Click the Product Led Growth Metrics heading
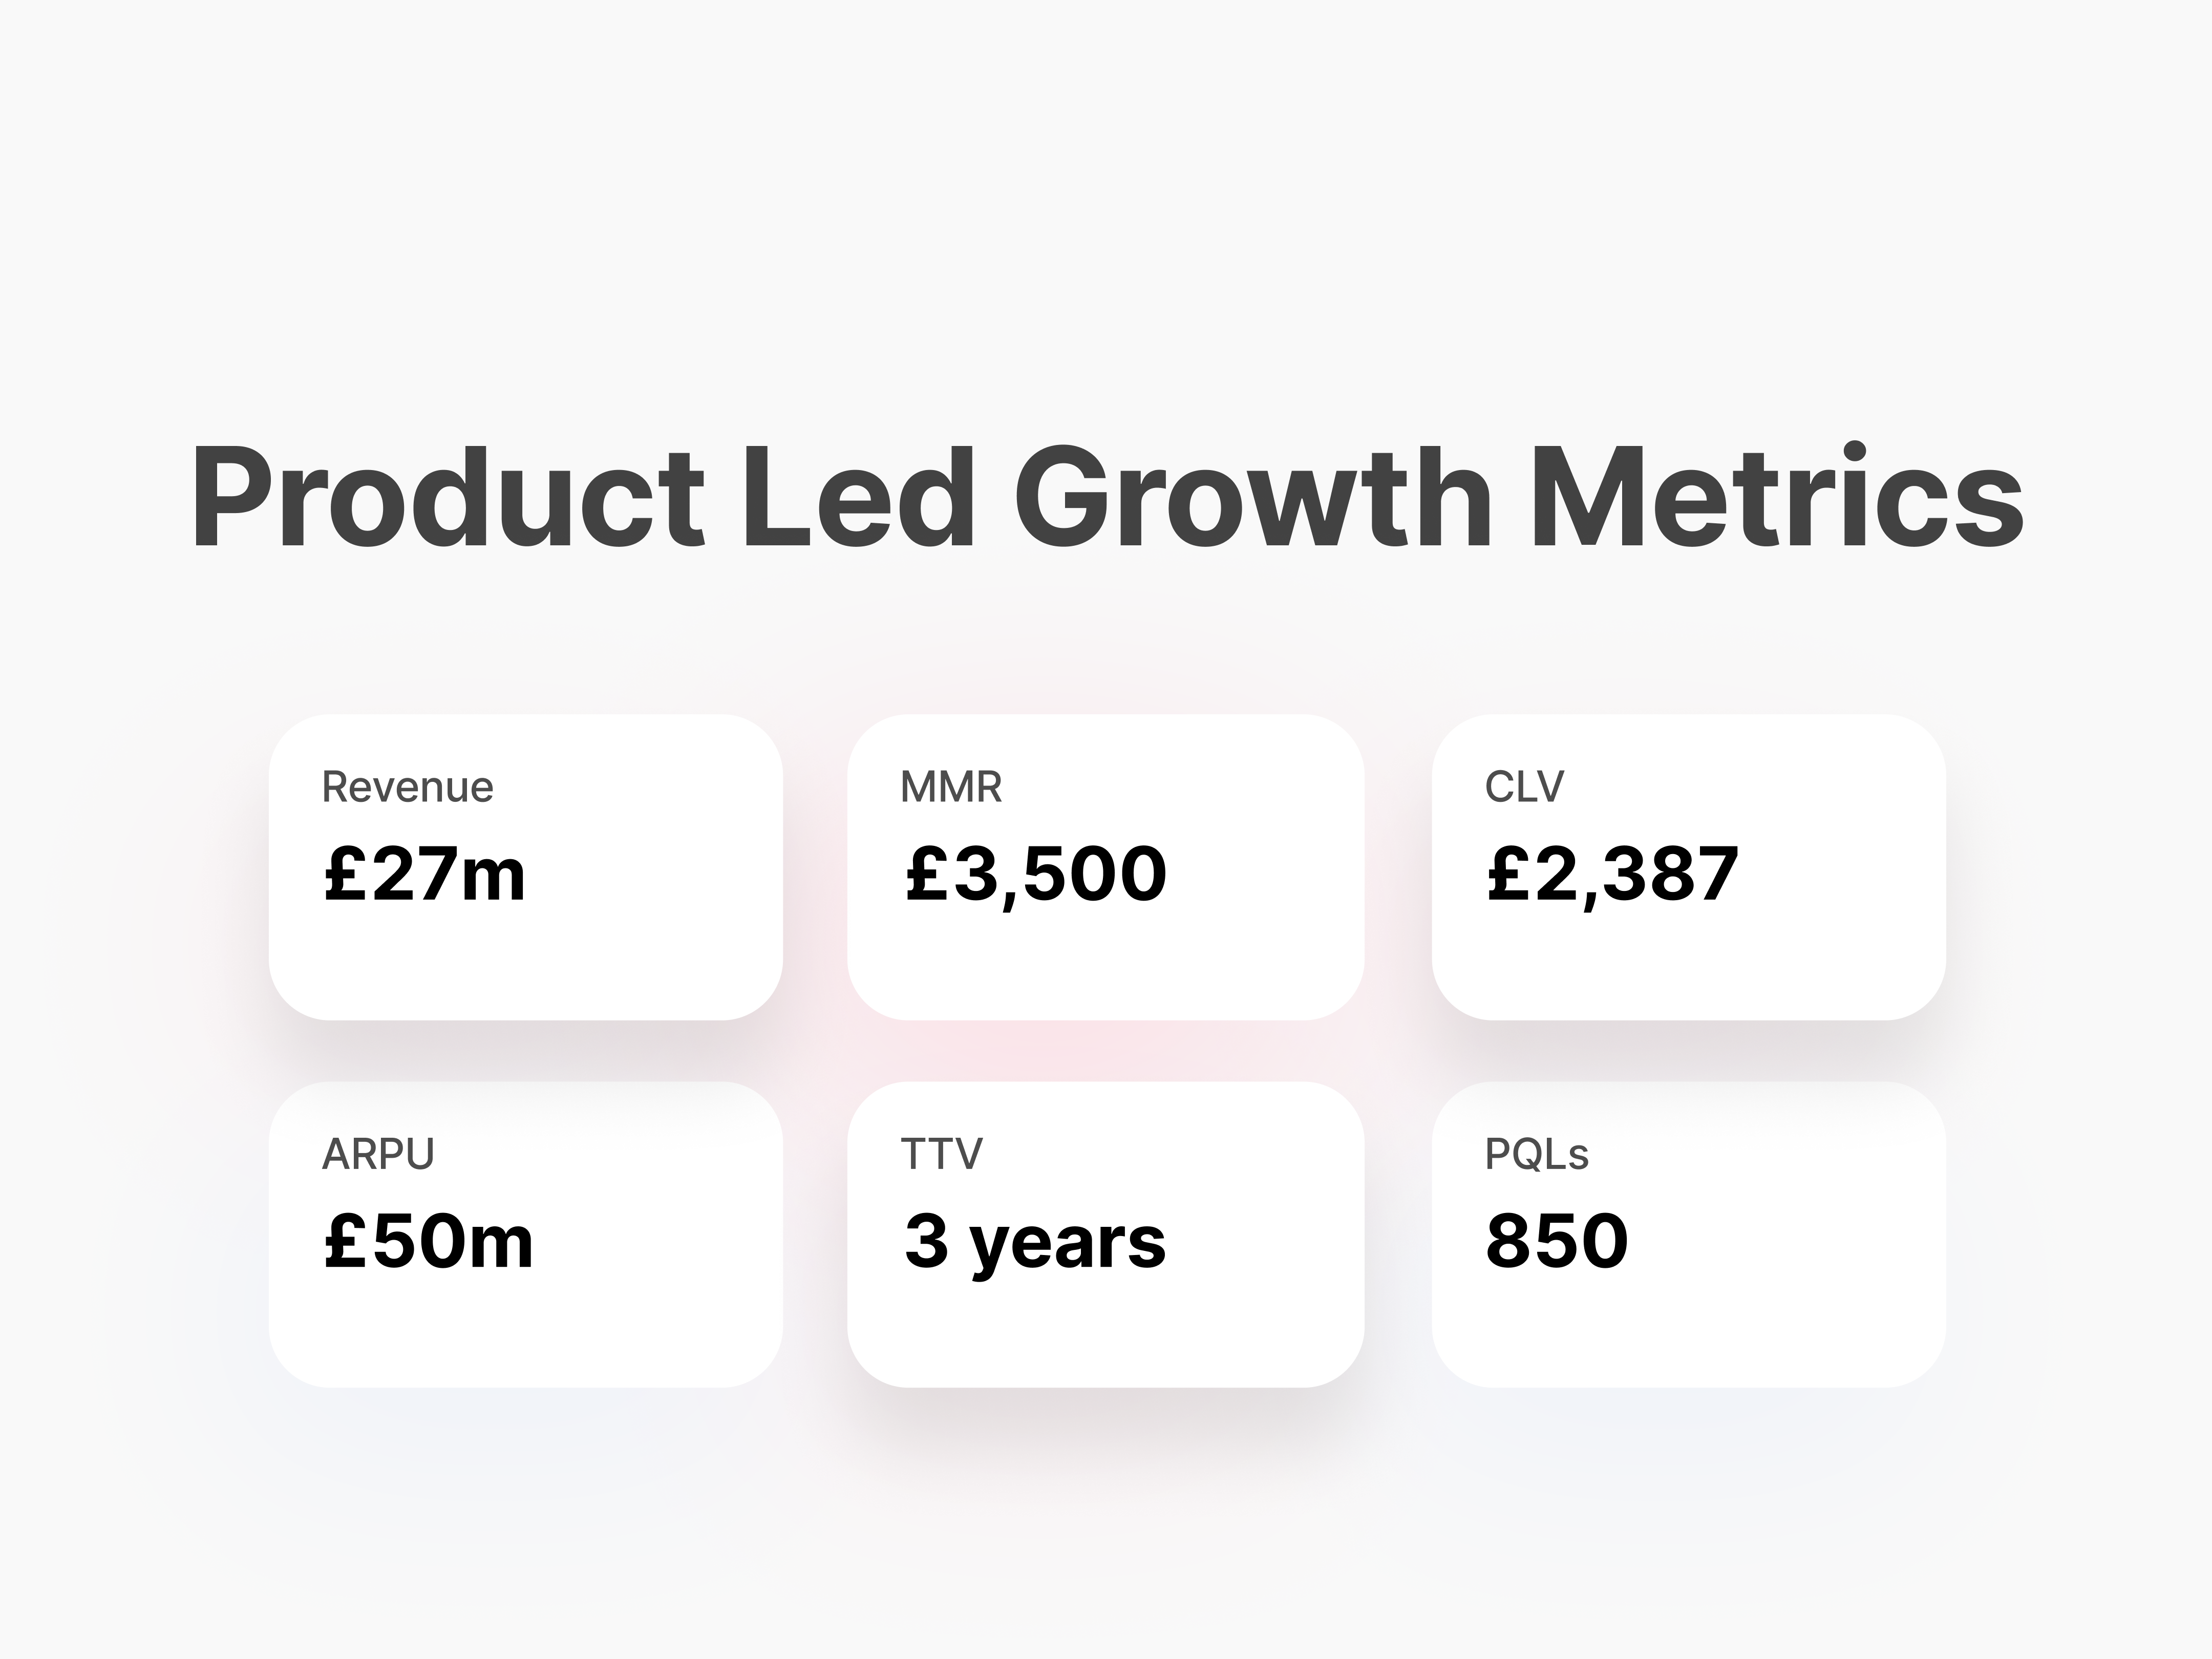Image resolution: width=2212 pixels, height=1659 pixels. tap(1108, 497)
